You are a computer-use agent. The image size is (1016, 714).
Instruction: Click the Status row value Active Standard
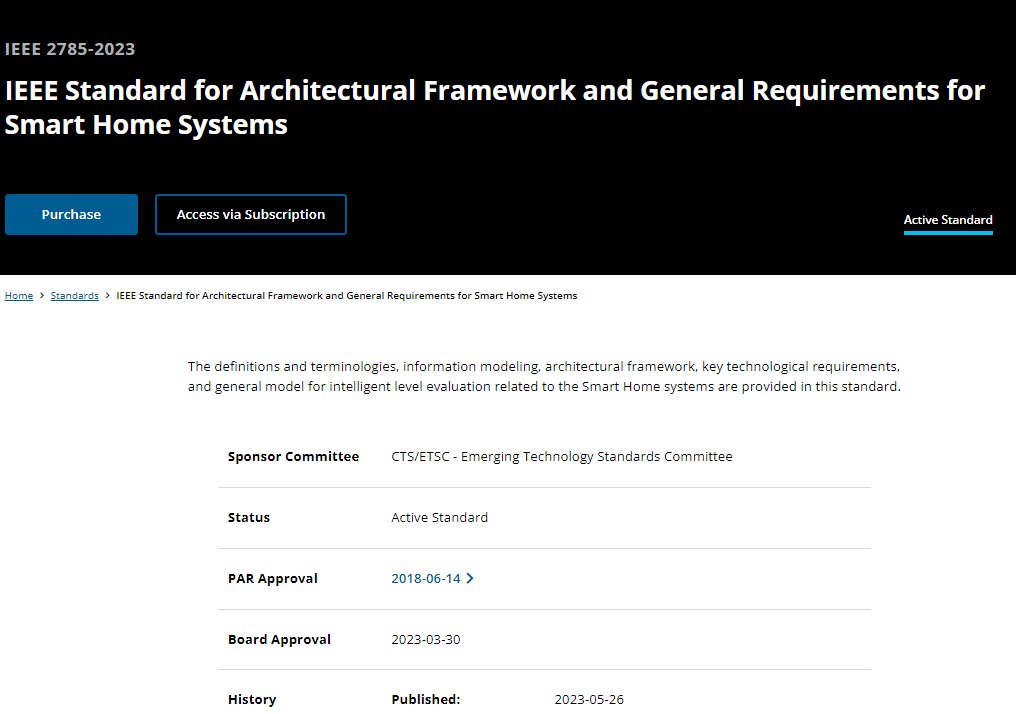(x=439, y=517)
